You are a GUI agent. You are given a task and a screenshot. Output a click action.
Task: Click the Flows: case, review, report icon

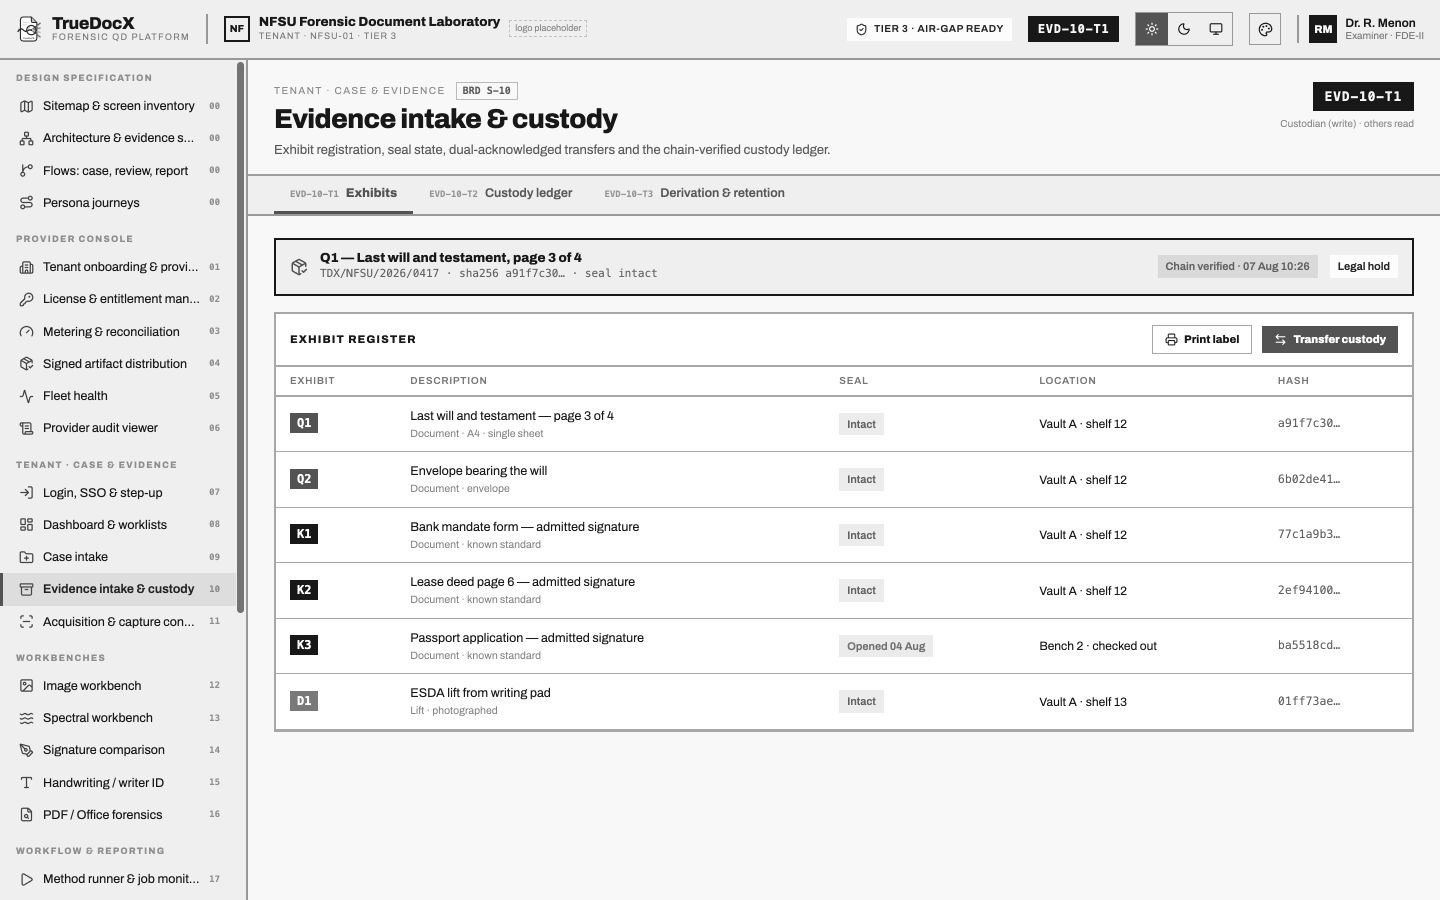click(x=26, y=171)
